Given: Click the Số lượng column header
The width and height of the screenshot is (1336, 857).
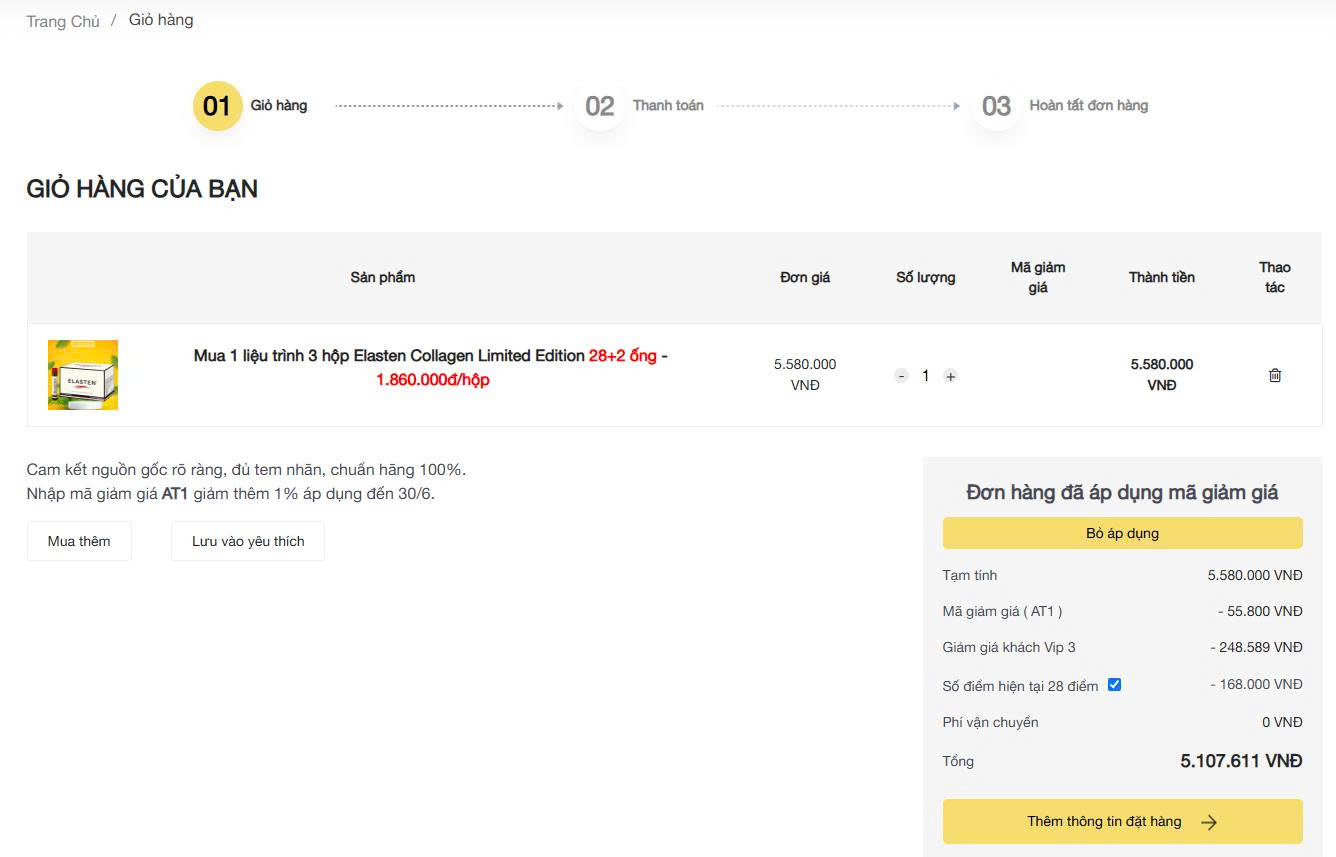Looking at the screenshot, I should pyautogui.click(x=926, y=277).
